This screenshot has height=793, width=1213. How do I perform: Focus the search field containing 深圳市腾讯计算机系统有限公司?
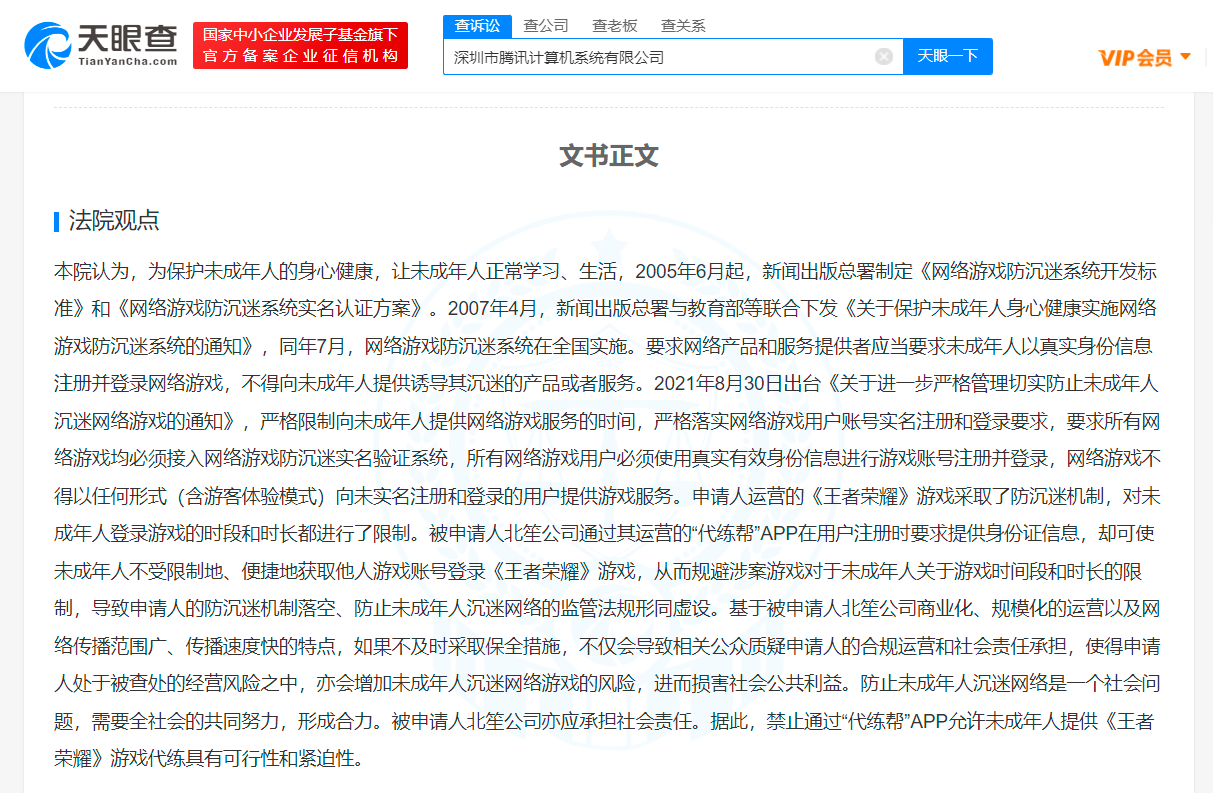[660, 57]
